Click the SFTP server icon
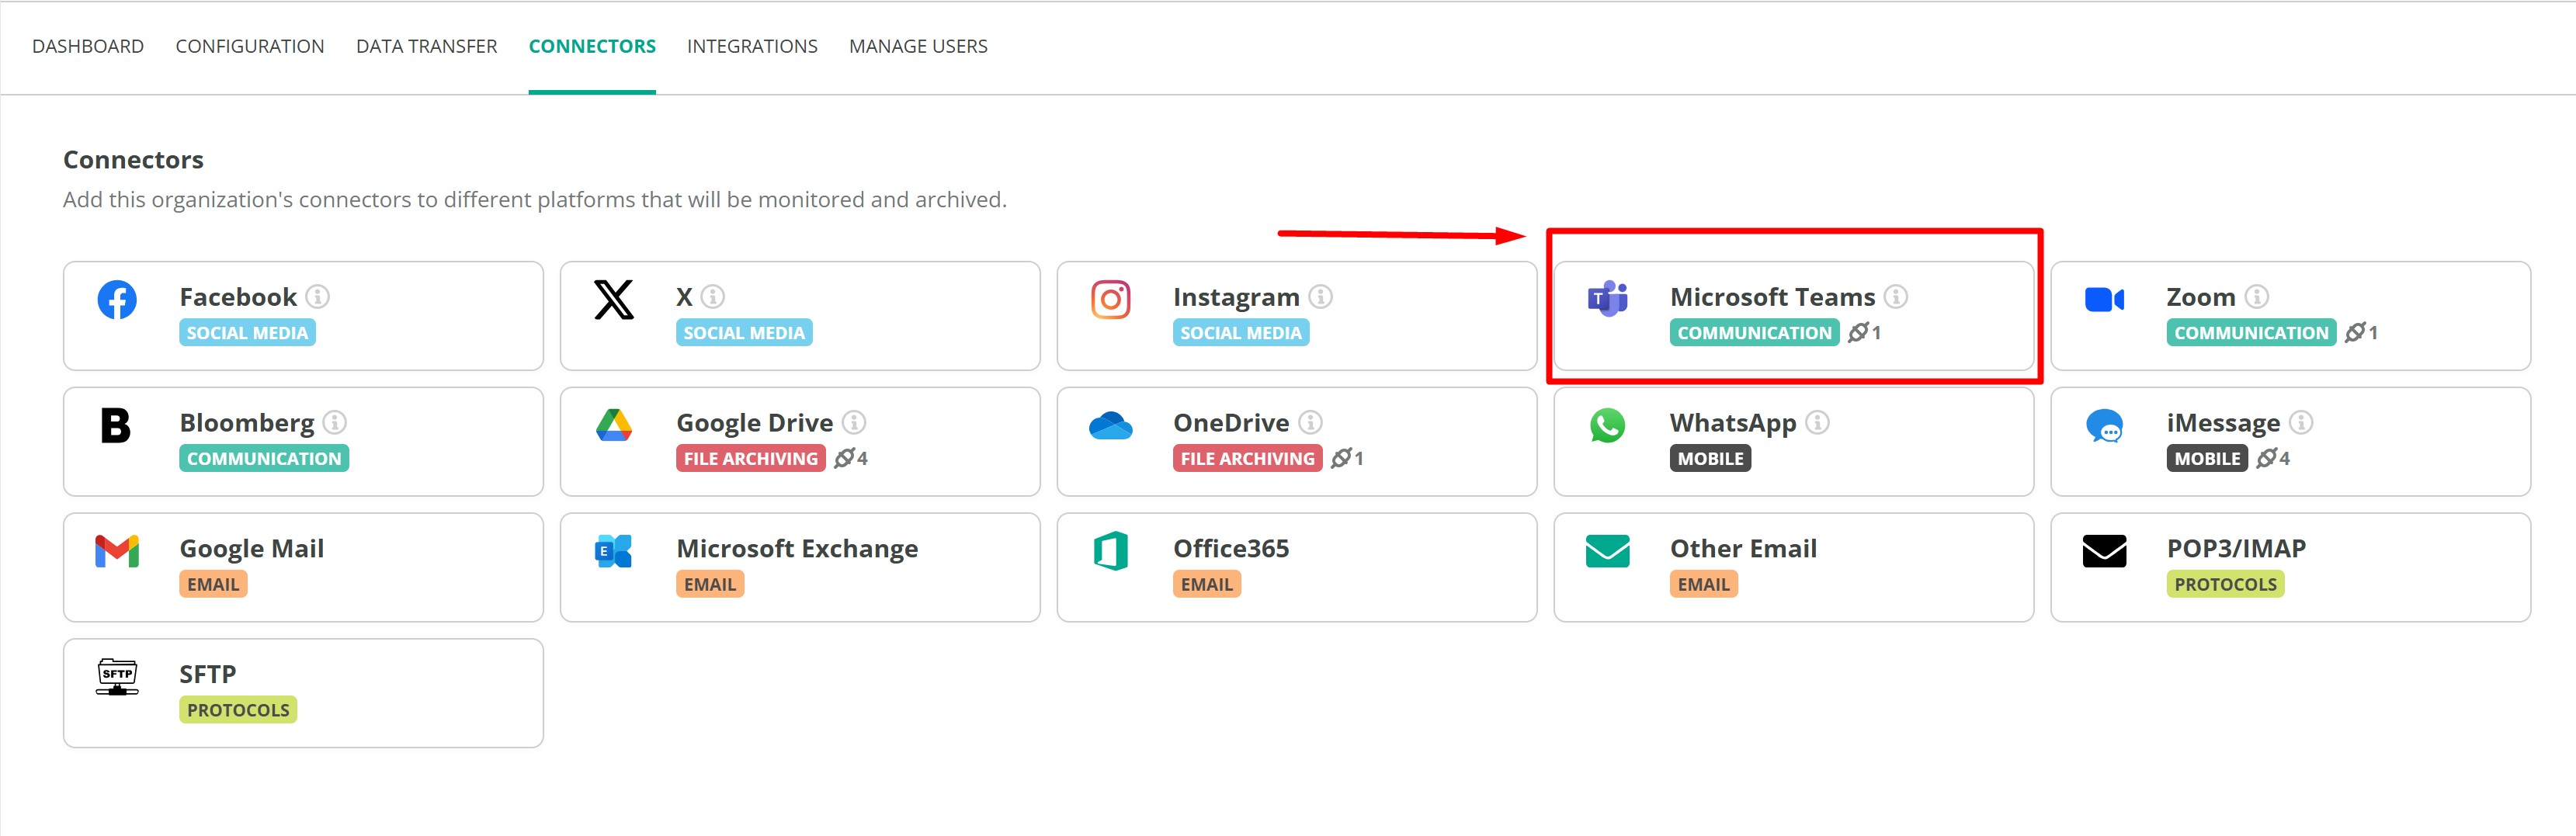The width and height of the screenshot is (2576, 836). [117, 677]
